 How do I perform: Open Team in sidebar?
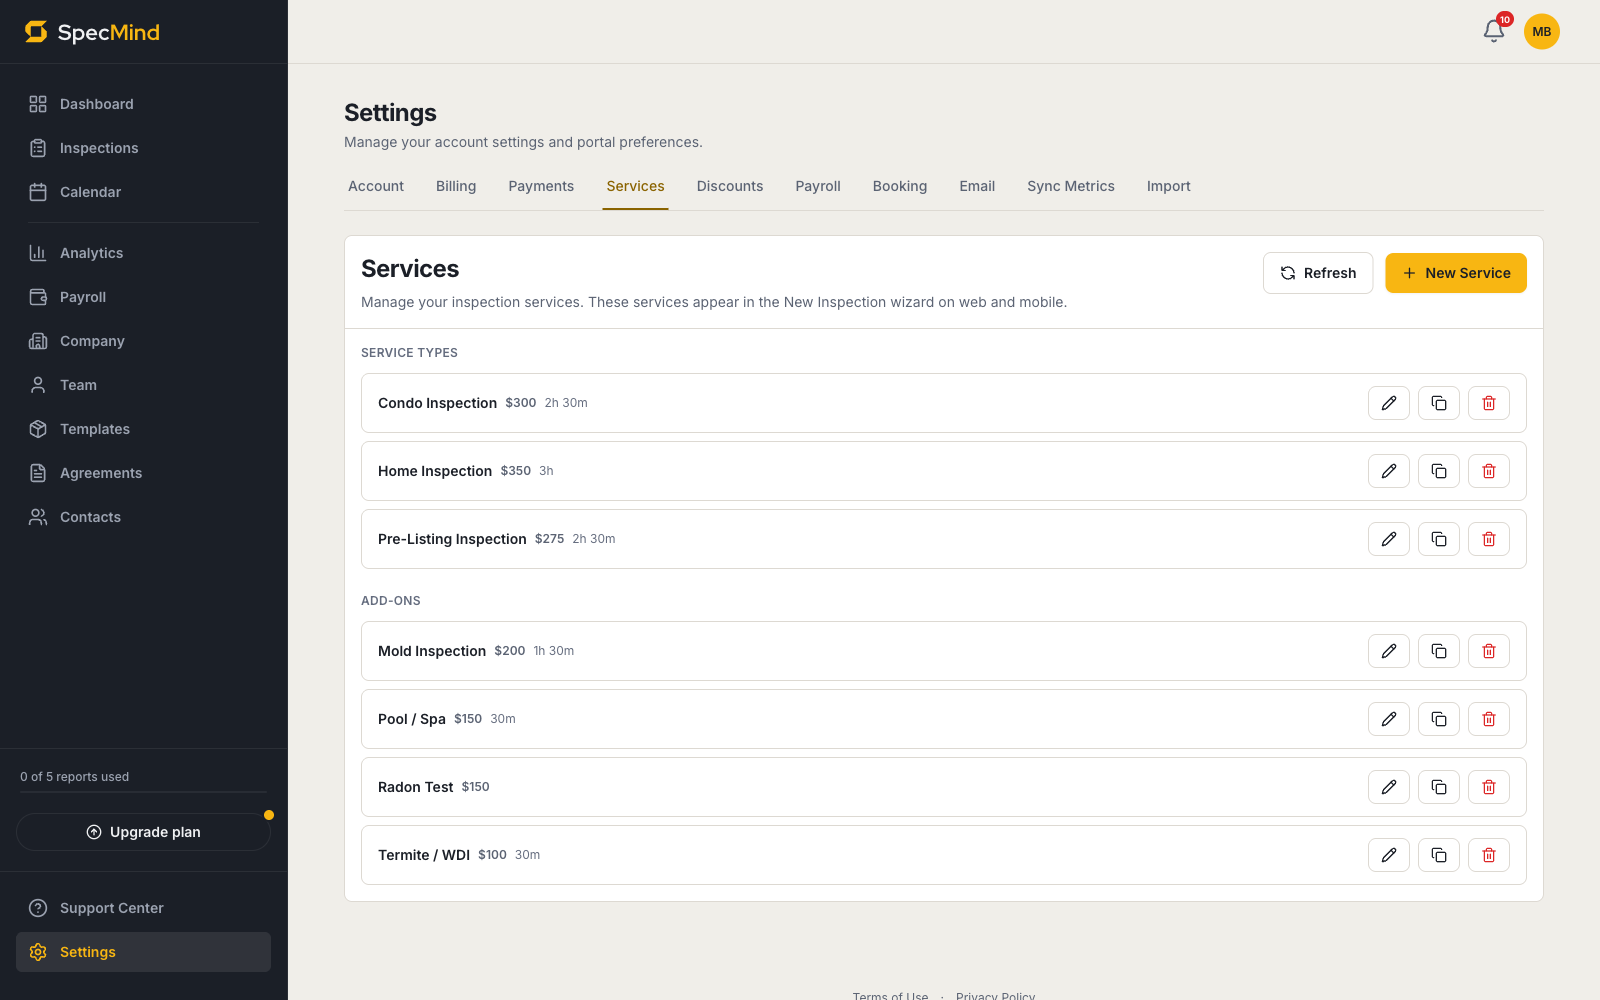pyautogui.click(x=144, y=385)
